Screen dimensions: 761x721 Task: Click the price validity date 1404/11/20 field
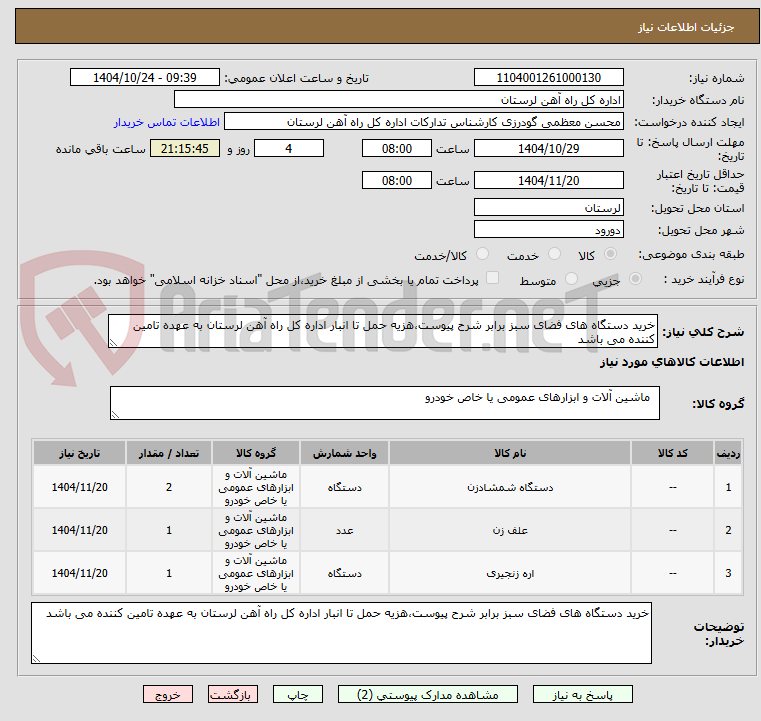pyautogui.click(x=548, y=180)
